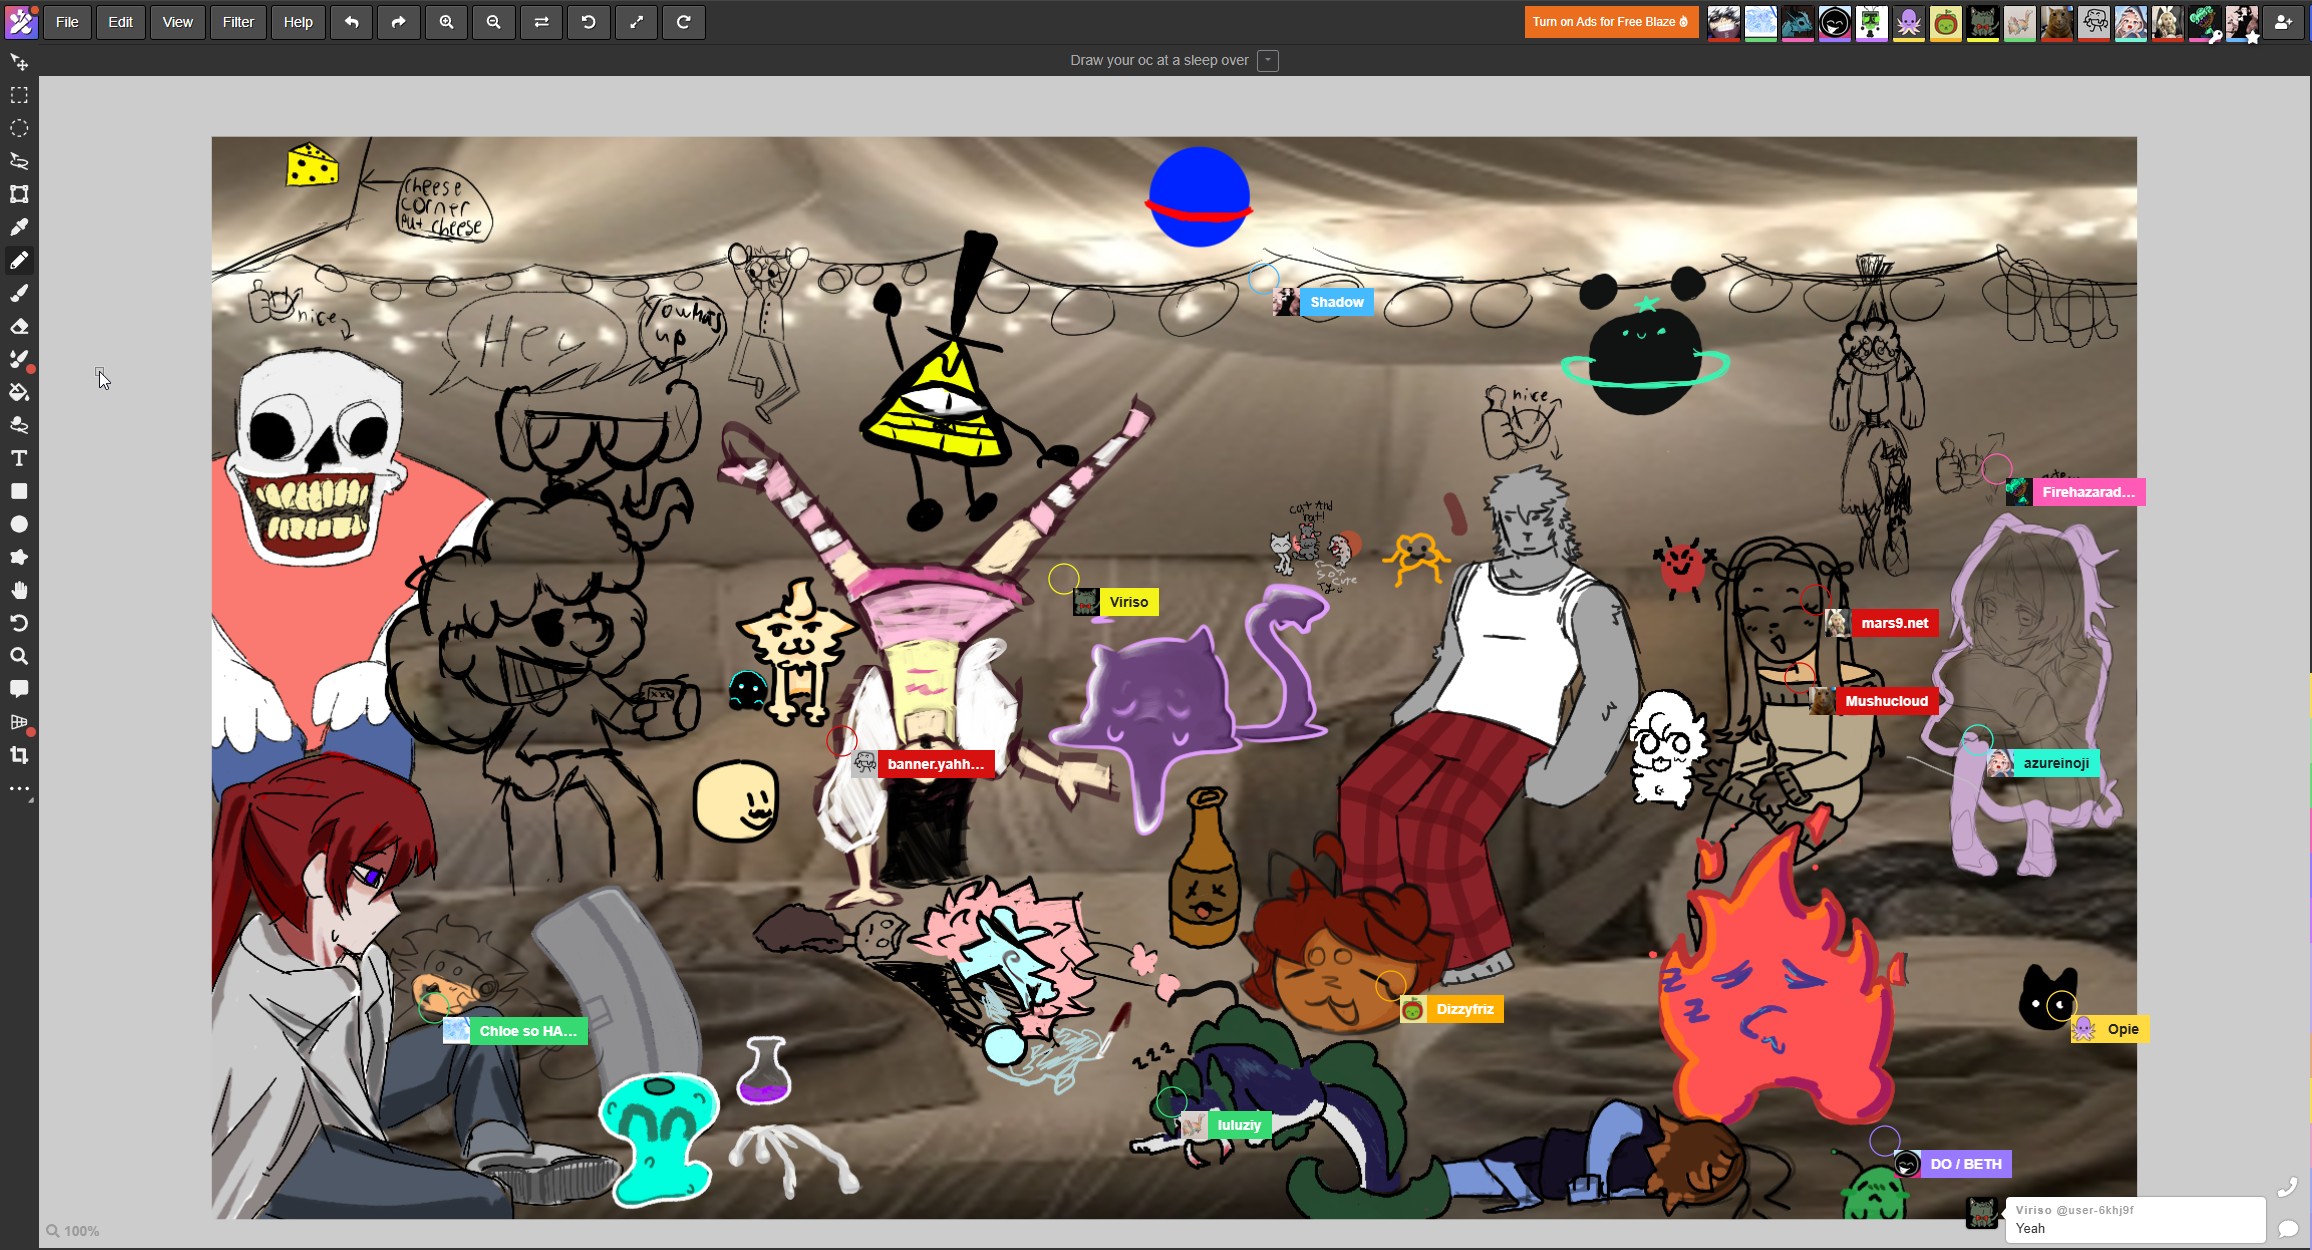2312x1250 pixels.
Task: Toggle fullscreen with the diagonal arrows button
Action: 636,22
